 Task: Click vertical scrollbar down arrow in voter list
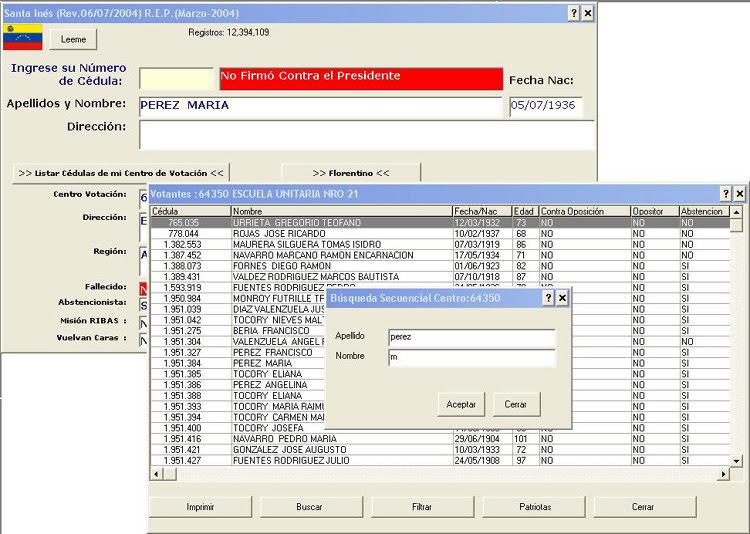[x=736, y=461]
